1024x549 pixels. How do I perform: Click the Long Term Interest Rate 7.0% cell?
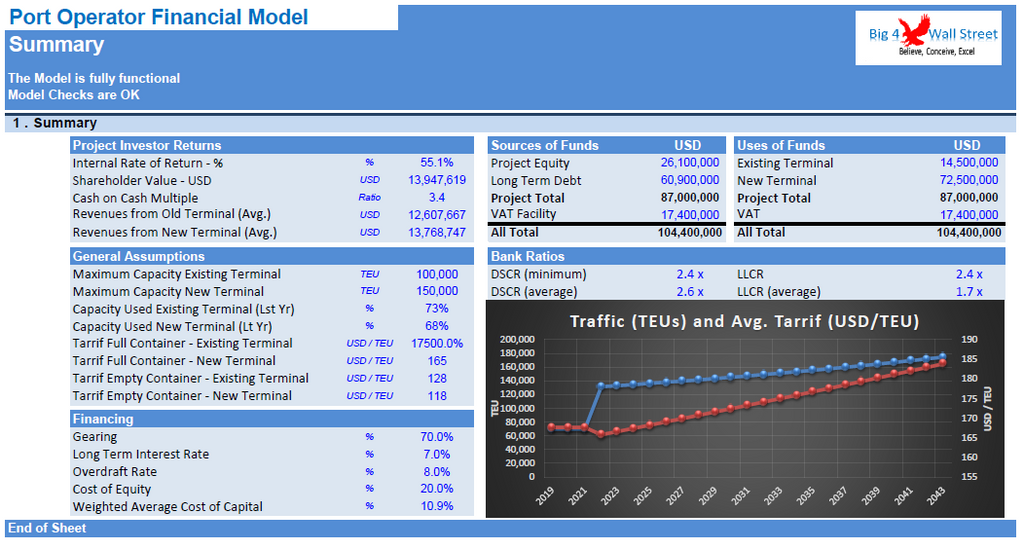point(437,454)
